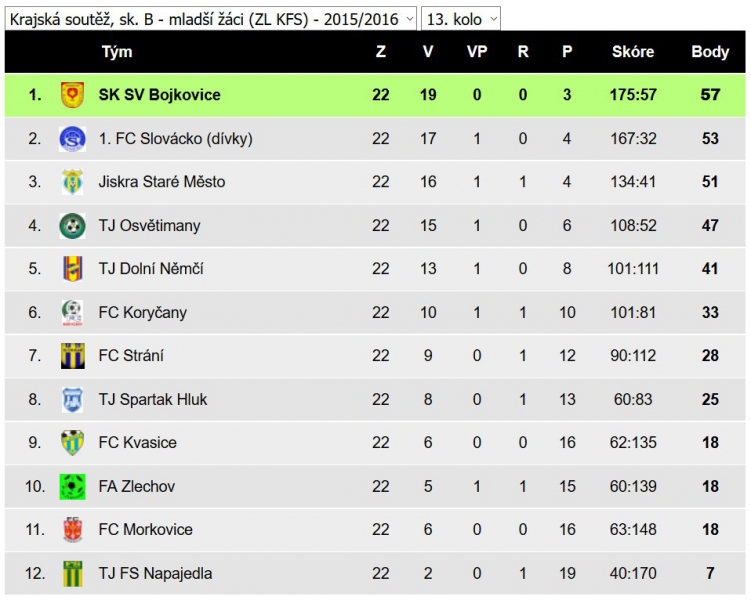
Task: Click the FC Morkovice red crest
Action: coord(72,530)
